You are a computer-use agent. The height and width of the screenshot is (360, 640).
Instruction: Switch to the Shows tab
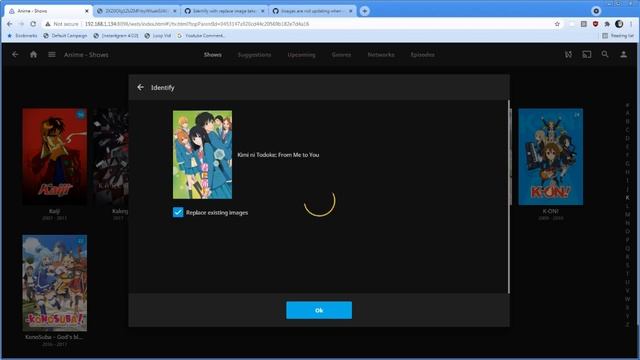click(x=213, y=55)
